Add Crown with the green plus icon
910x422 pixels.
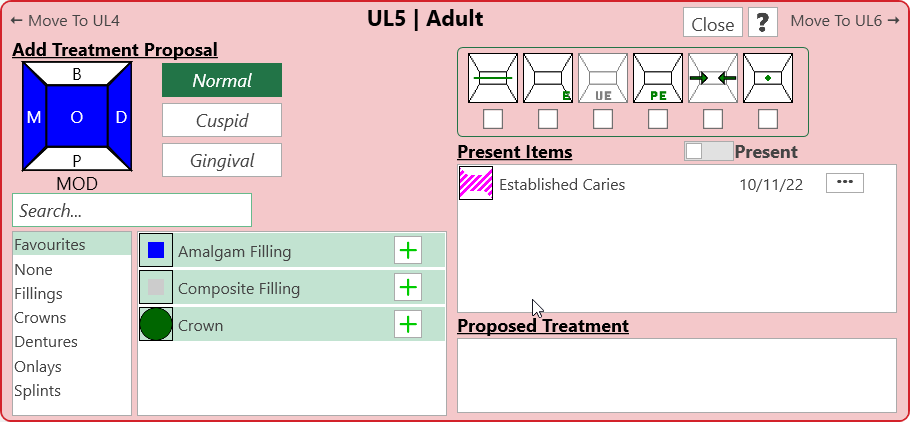[408, 324]
